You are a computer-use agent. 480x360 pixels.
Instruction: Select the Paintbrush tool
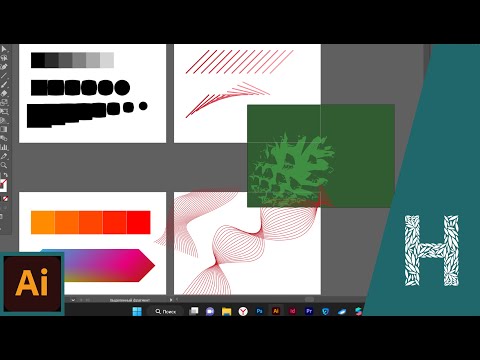pos(4,85)
